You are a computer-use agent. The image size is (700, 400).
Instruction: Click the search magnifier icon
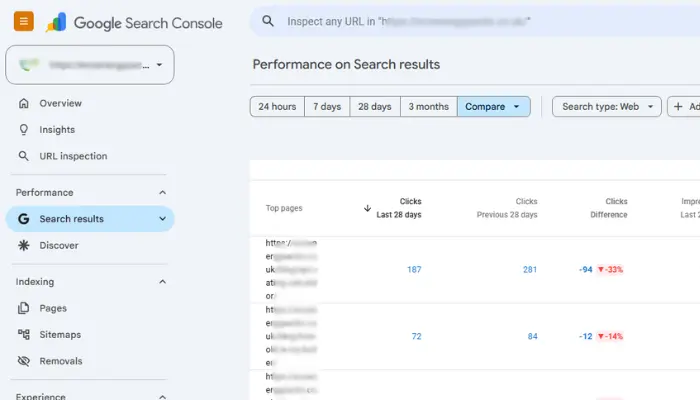(x=268, y=21)
